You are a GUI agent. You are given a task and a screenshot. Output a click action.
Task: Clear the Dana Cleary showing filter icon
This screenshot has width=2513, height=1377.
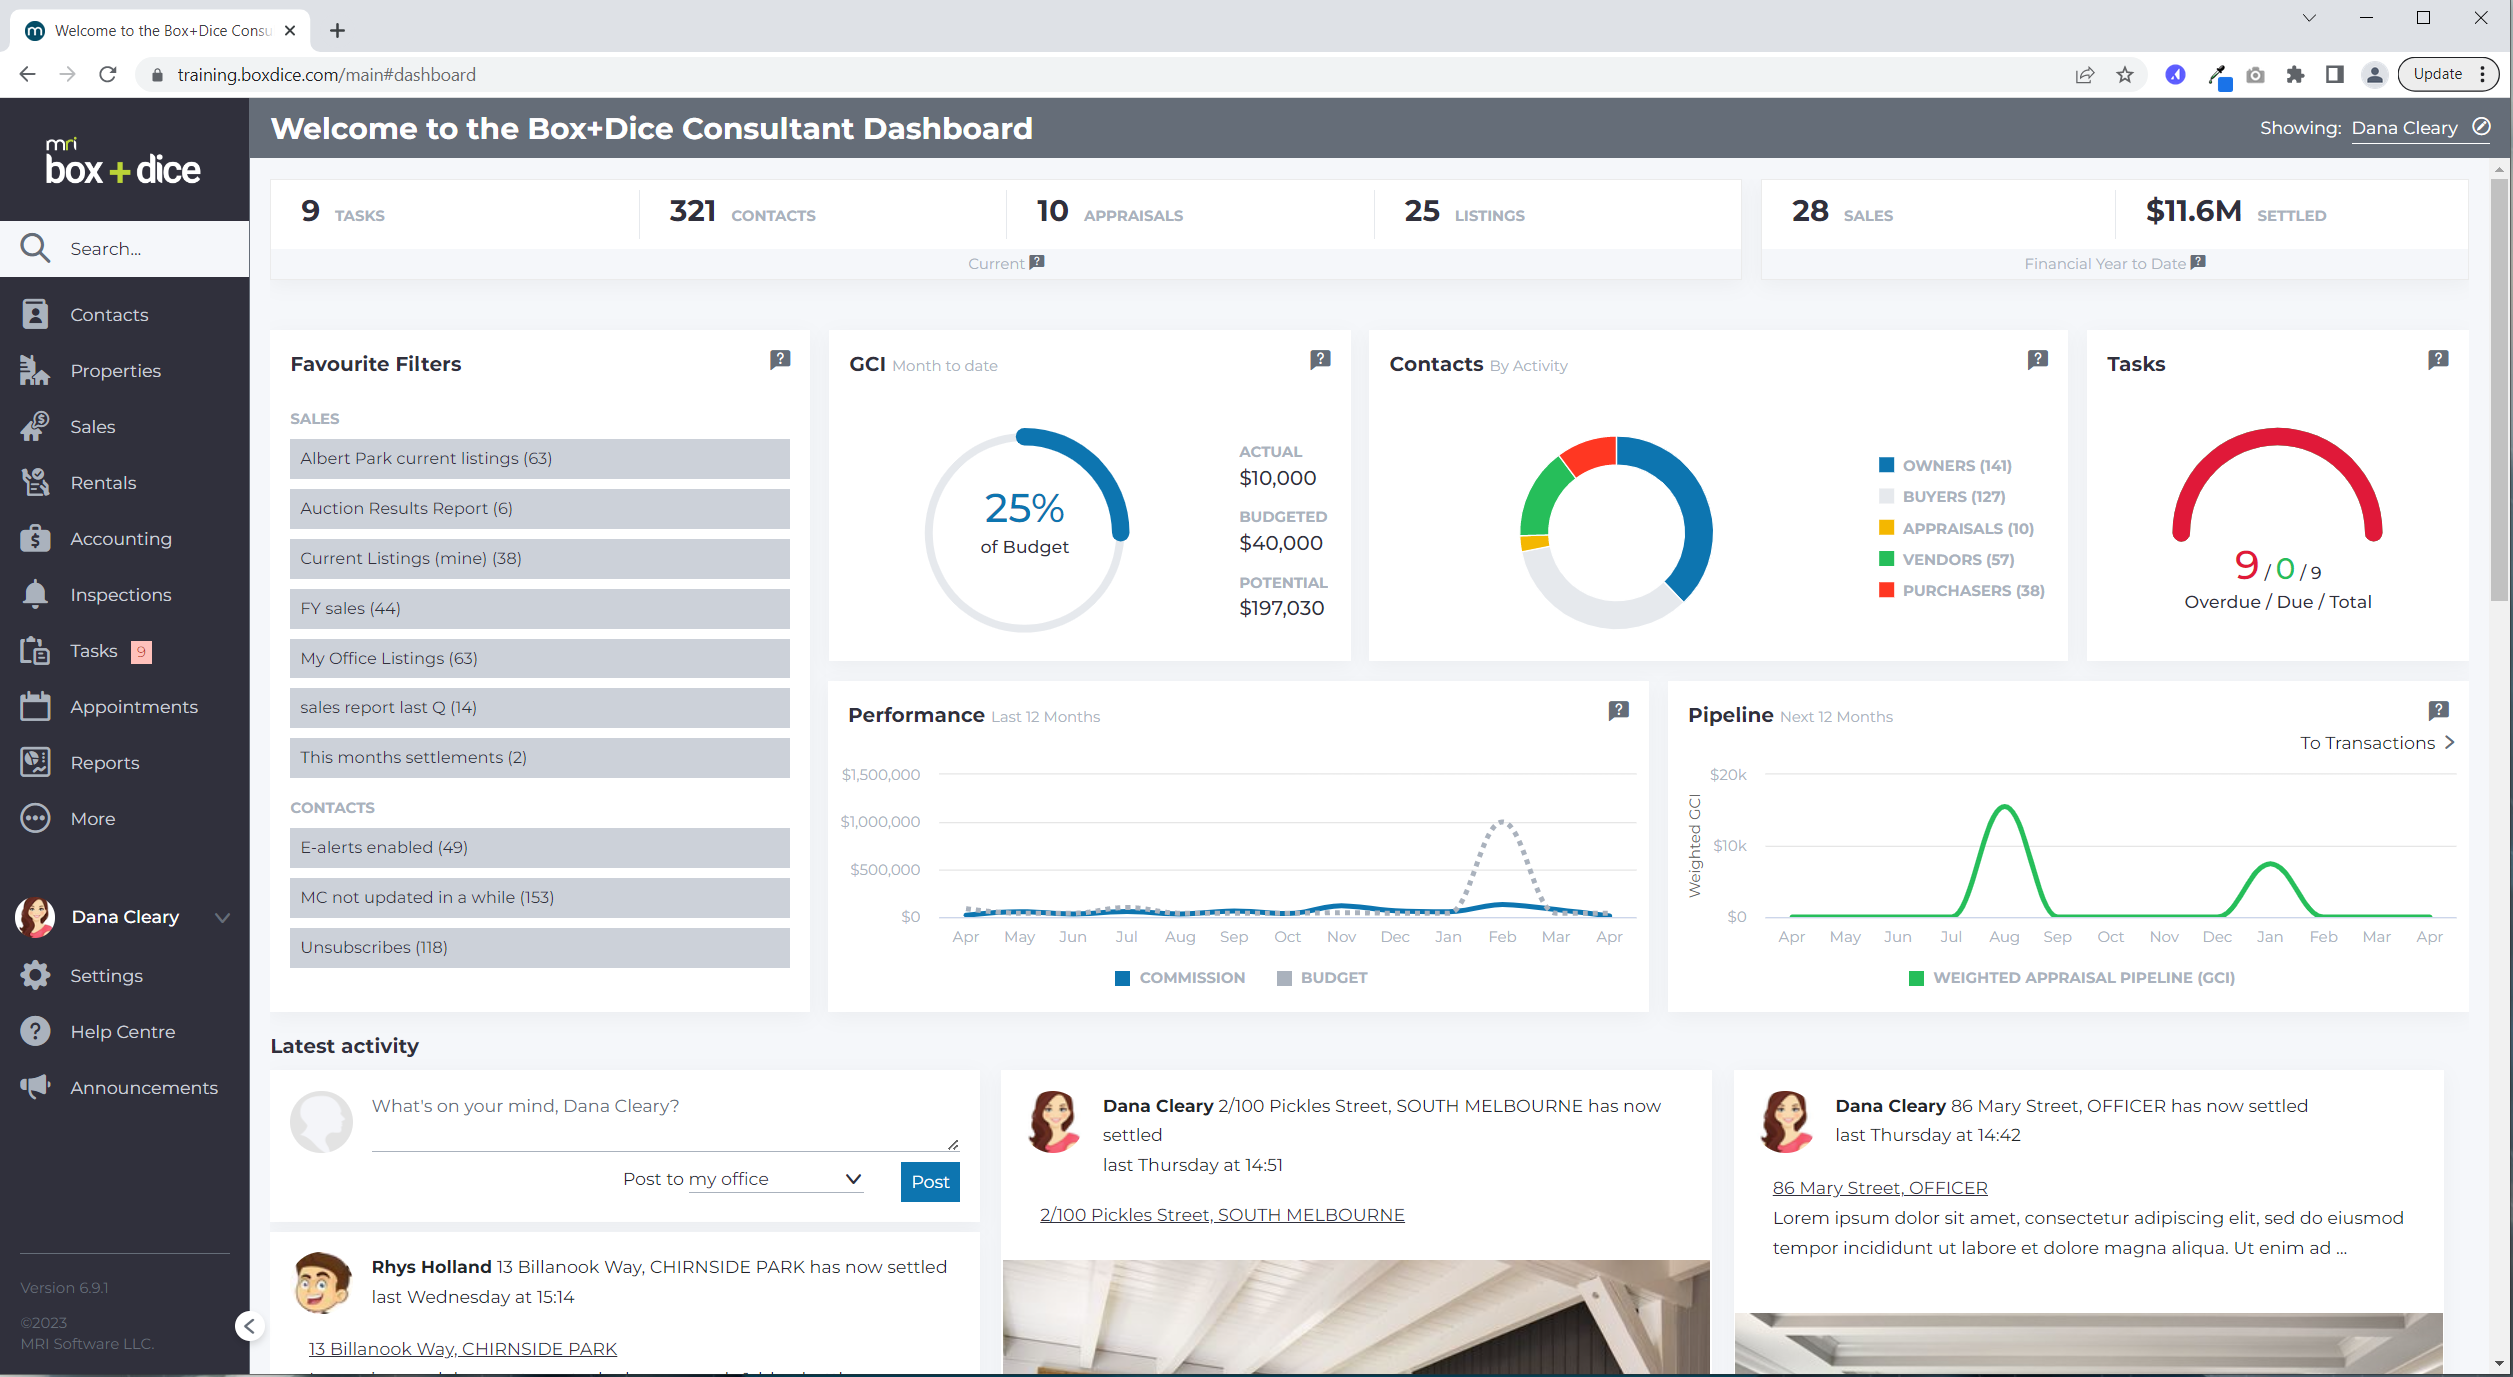click(x=2481, y=127)
